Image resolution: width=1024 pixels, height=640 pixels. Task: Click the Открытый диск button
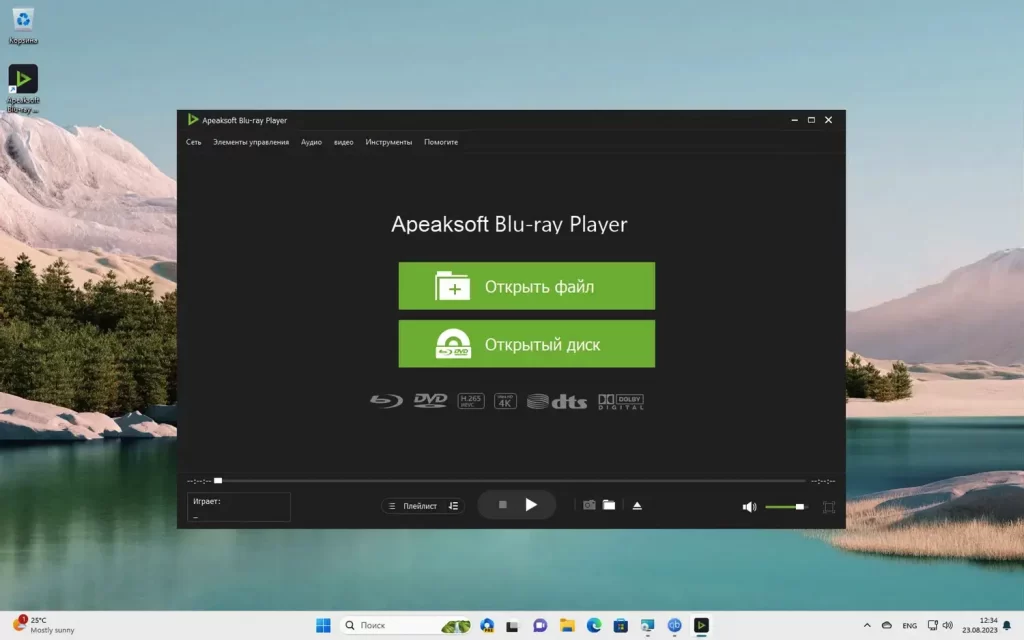[x=527, y=343]
